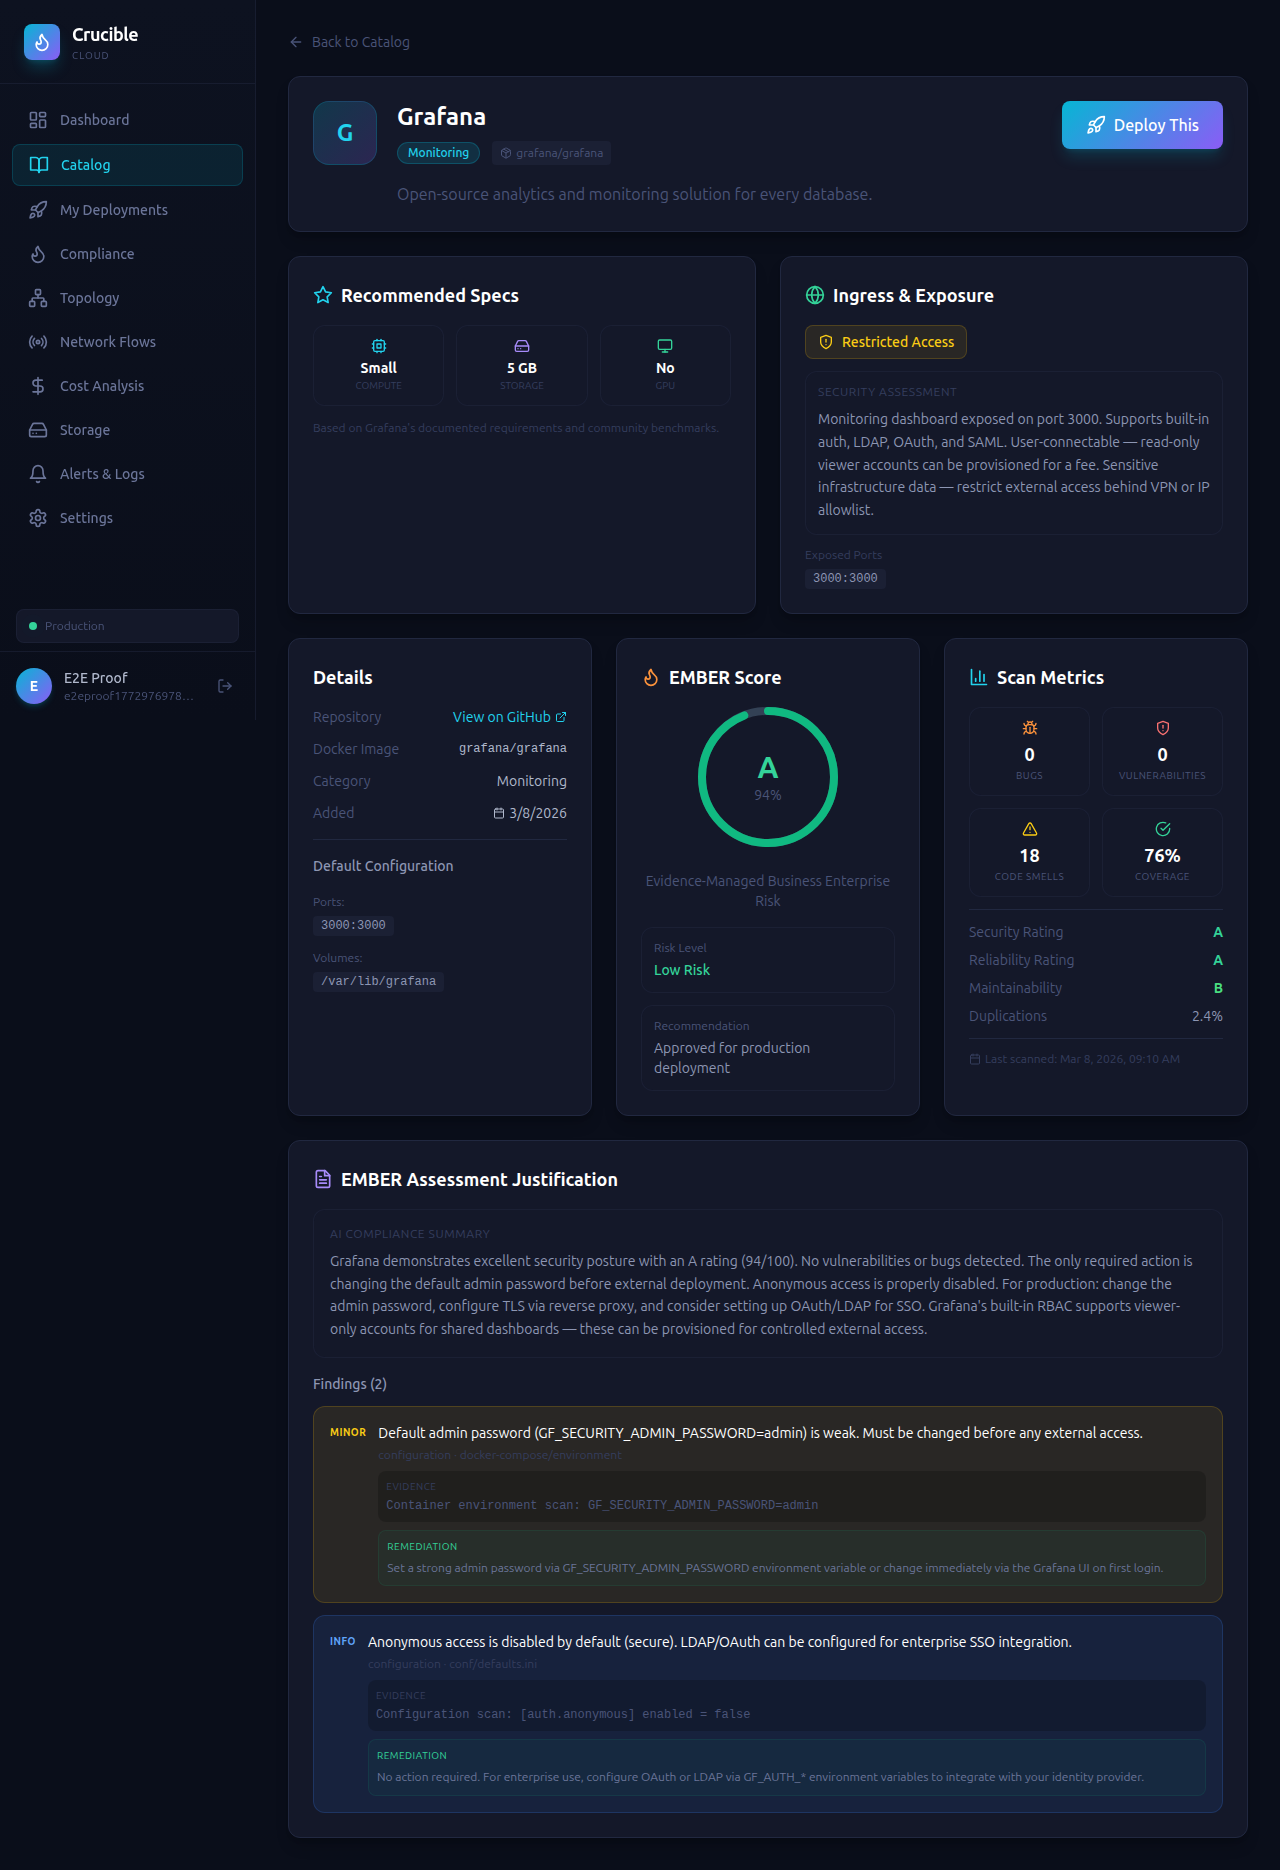Click the shield icon above Vulnerabilities count
Screen dimensions: 1280x1870
click(x=1163, y=728)
